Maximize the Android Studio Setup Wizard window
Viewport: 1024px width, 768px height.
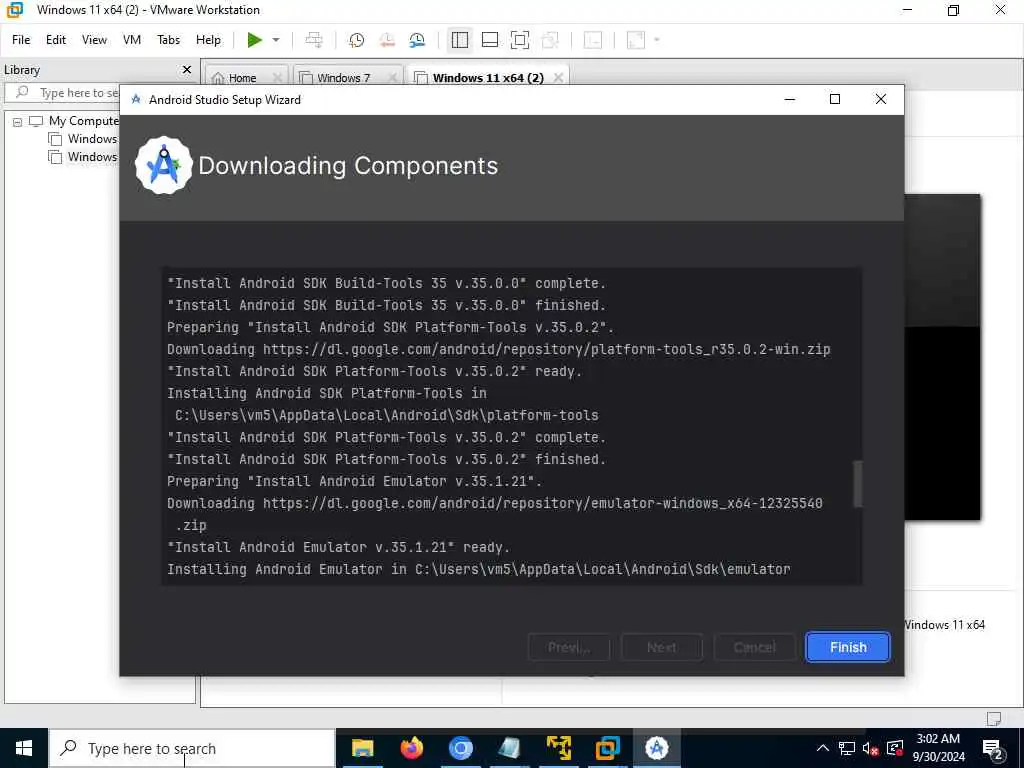point(835,99)
